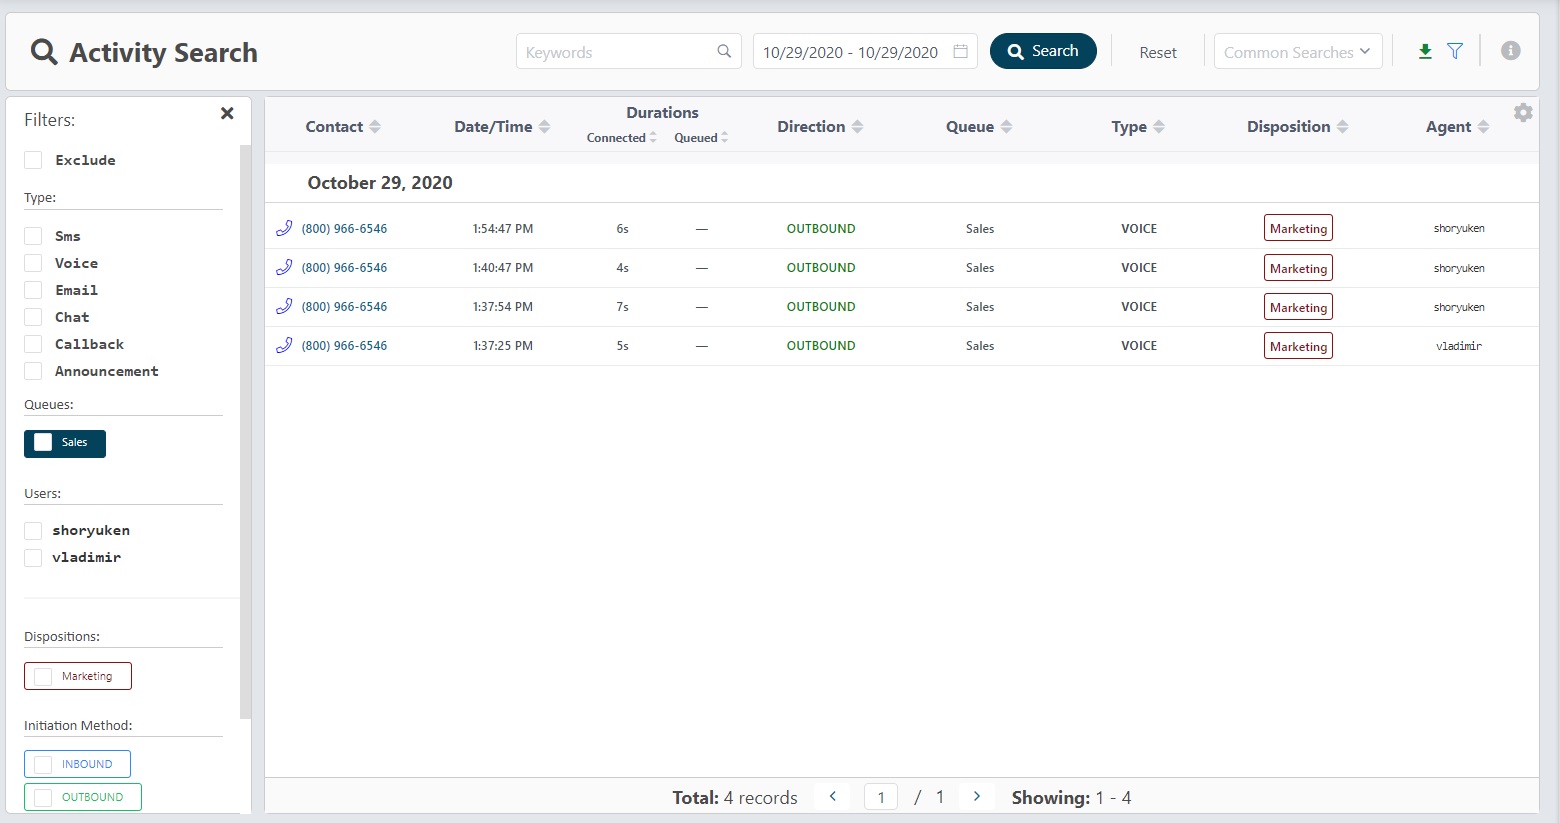The image size is (1560, 823).
Task: Click the page number input box
Action: 881,797
